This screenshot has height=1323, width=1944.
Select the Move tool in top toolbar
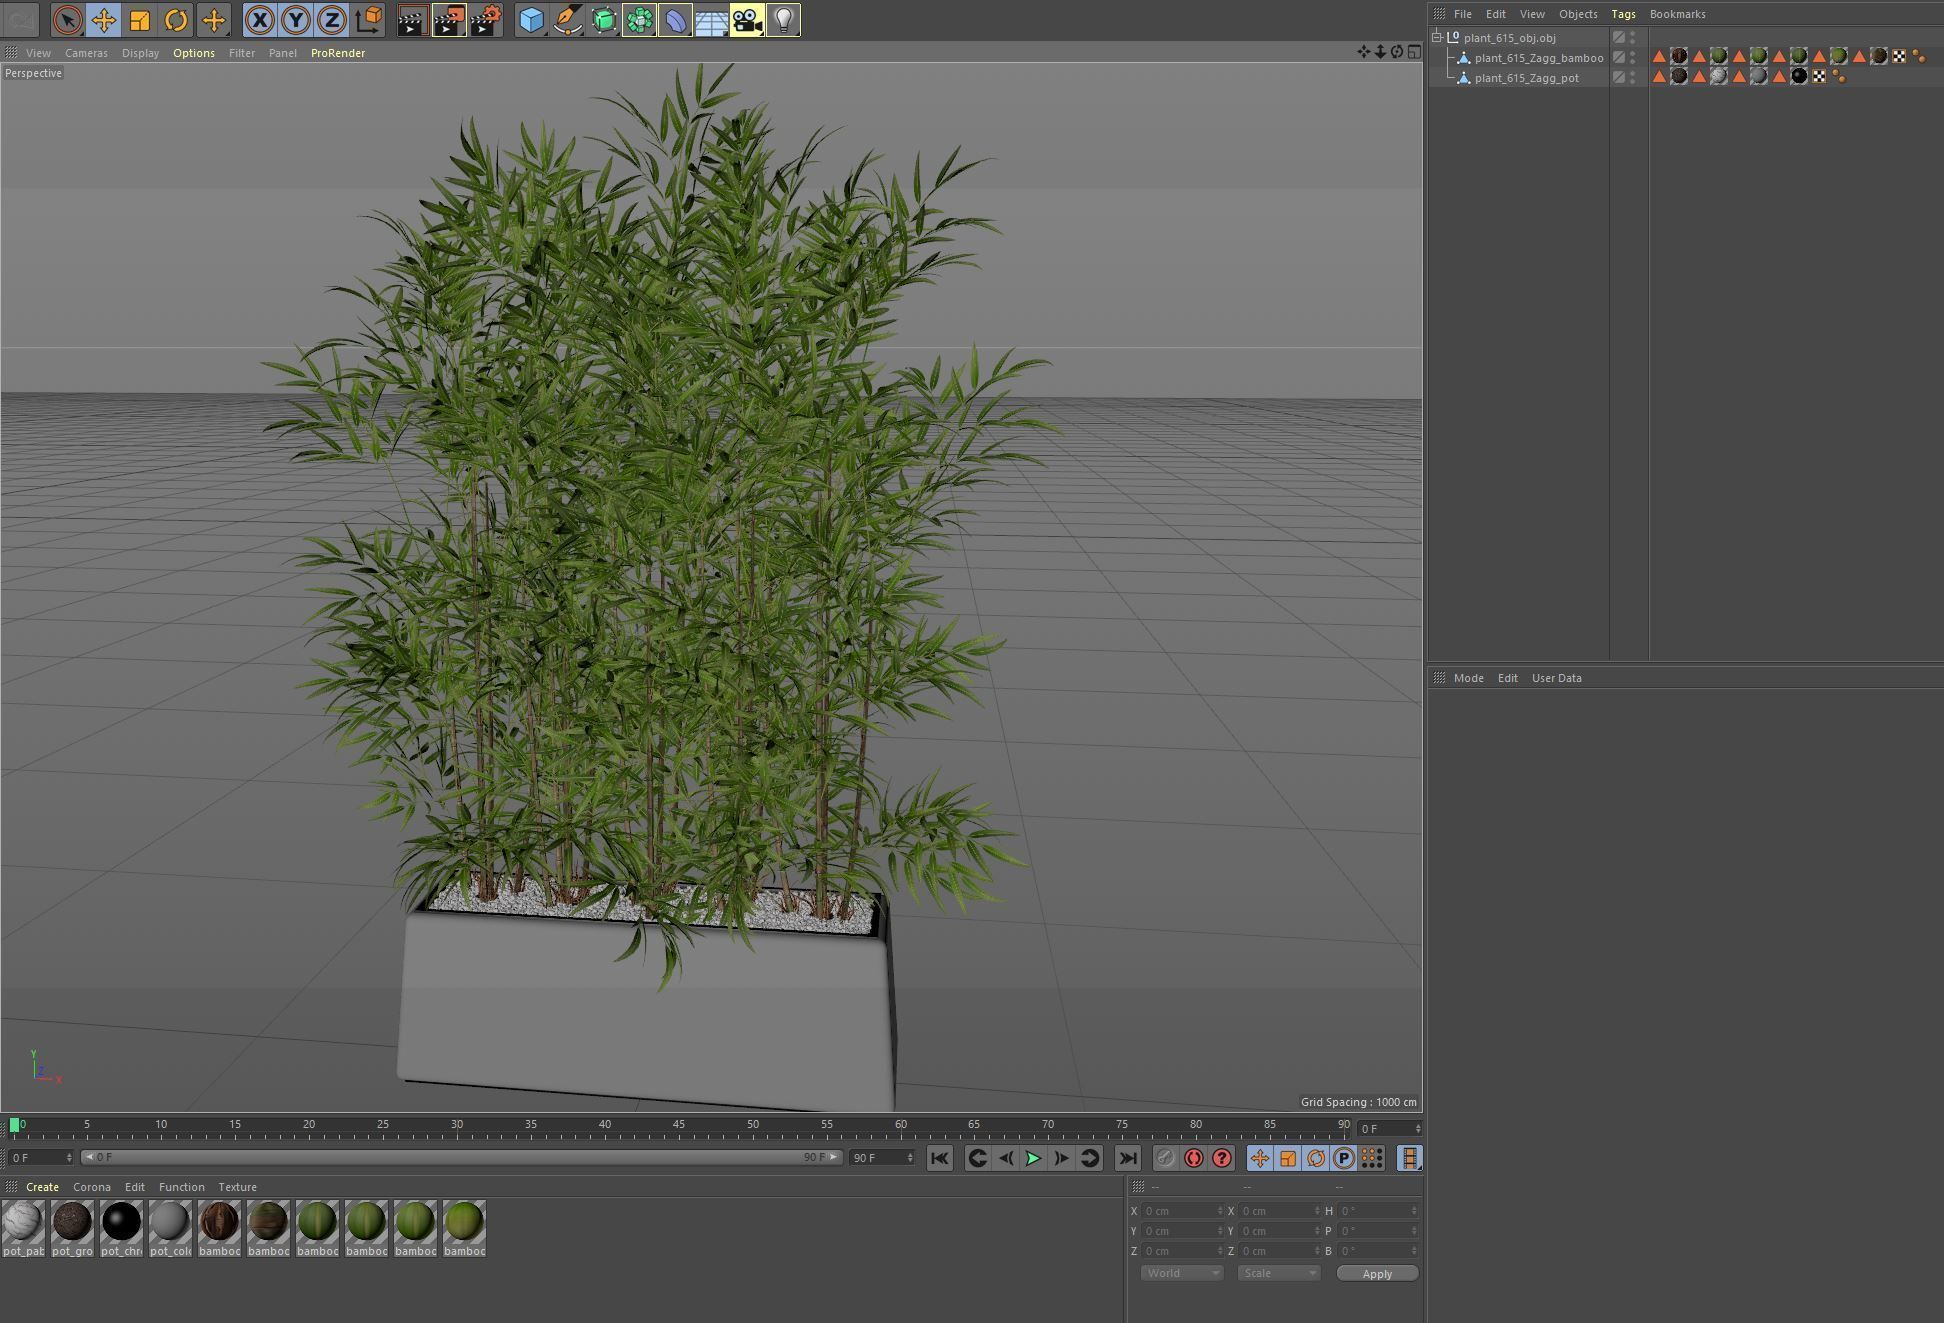point(103,20)
